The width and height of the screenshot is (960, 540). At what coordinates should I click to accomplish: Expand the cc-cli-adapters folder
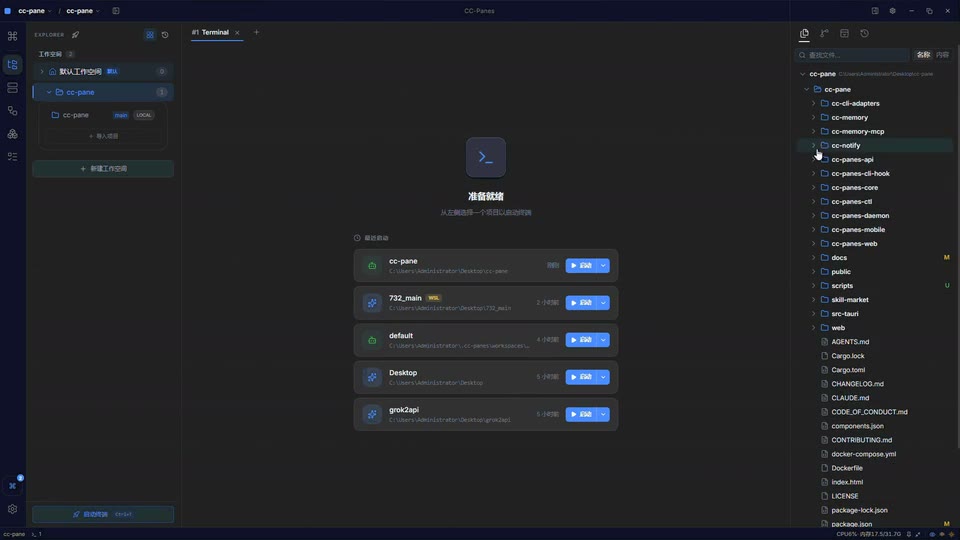tap(813, 103)
